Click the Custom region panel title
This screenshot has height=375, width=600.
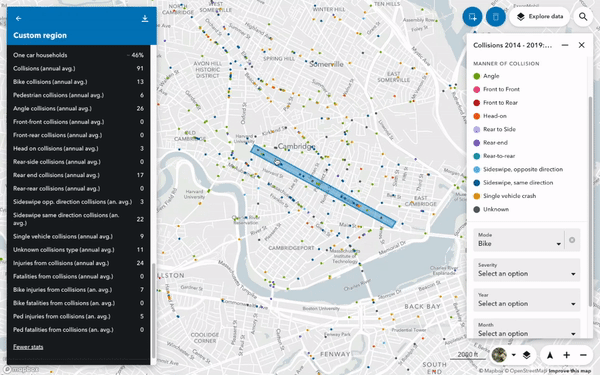coord(40,36)
